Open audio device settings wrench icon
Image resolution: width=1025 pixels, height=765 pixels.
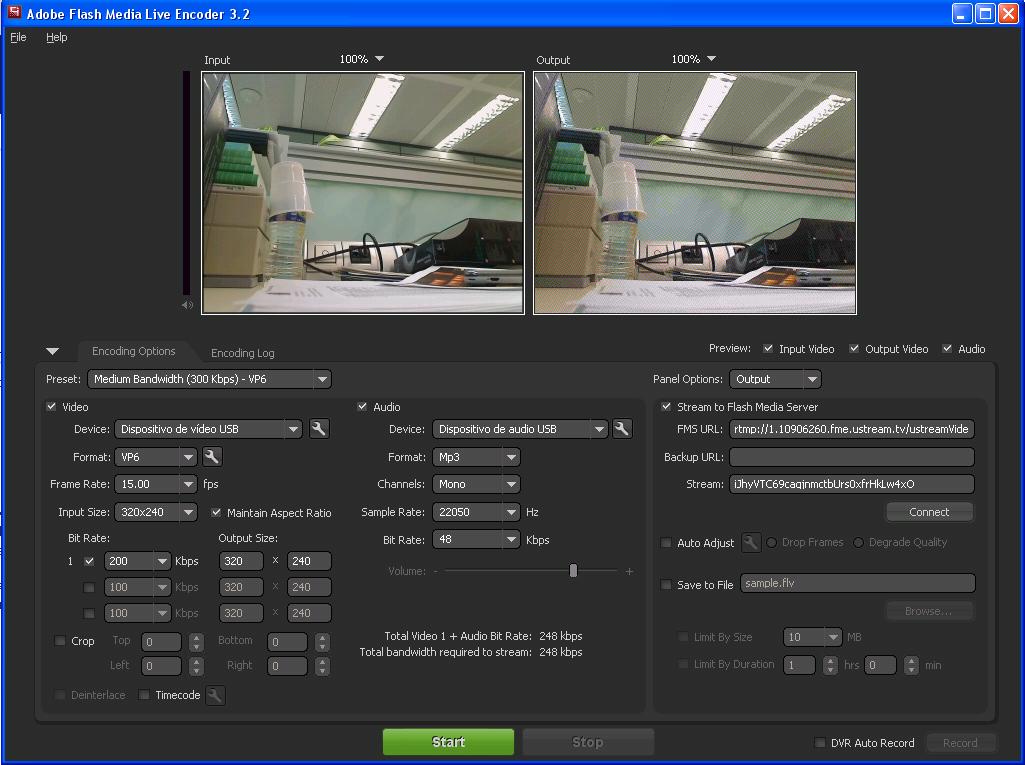[x=622, y=429]
